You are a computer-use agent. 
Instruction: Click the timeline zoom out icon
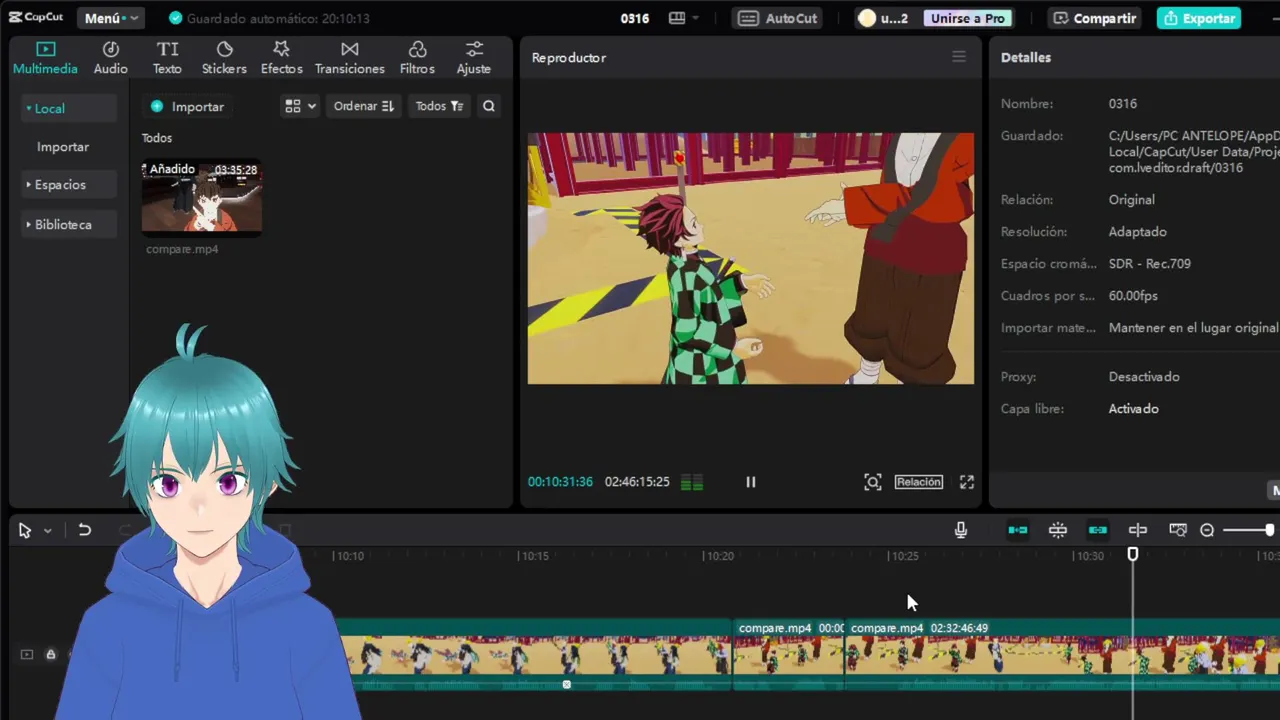[x=1207, y=530]
